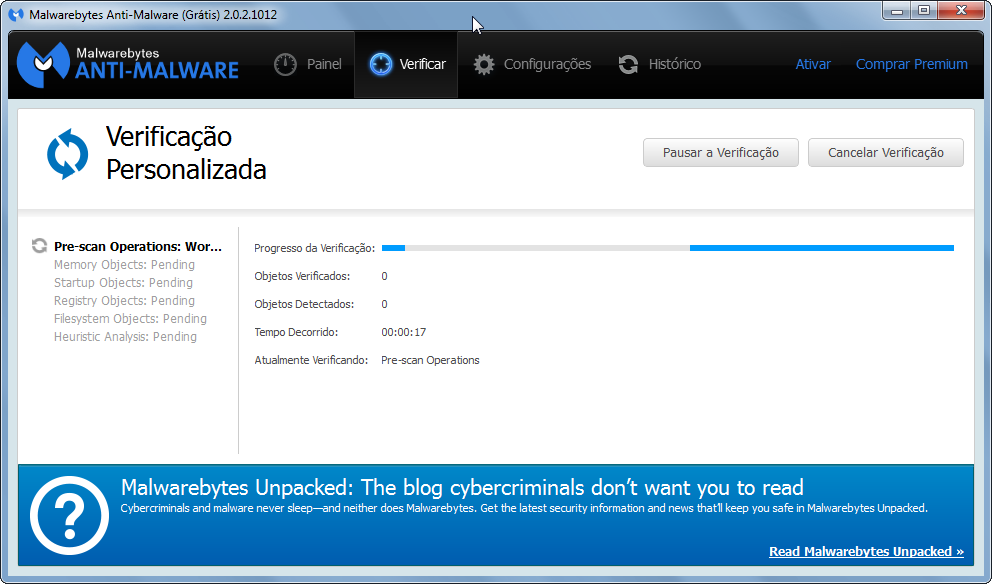Click the Progresso da Verificação progress bar
This screenshot has height=584, width=992.
click(x=667, y=248)
